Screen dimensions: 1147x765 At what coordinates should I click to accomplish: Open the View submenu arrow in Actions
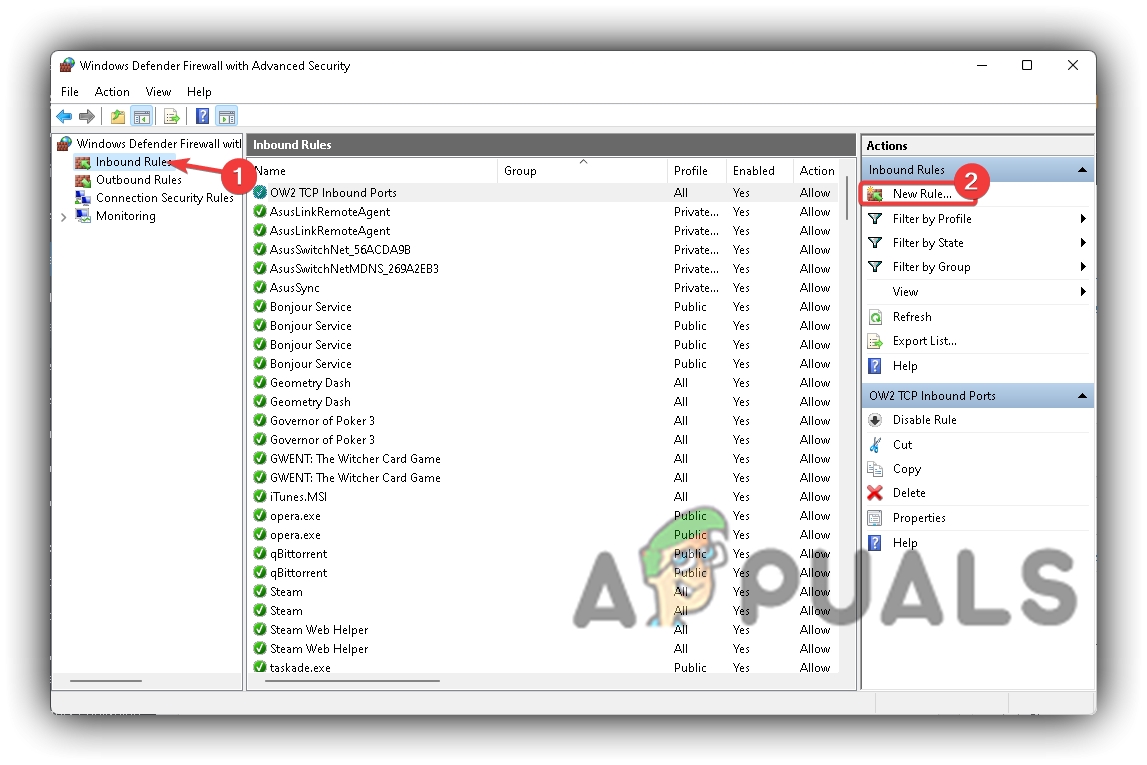pyautogui.click(x=1083, y=292)
